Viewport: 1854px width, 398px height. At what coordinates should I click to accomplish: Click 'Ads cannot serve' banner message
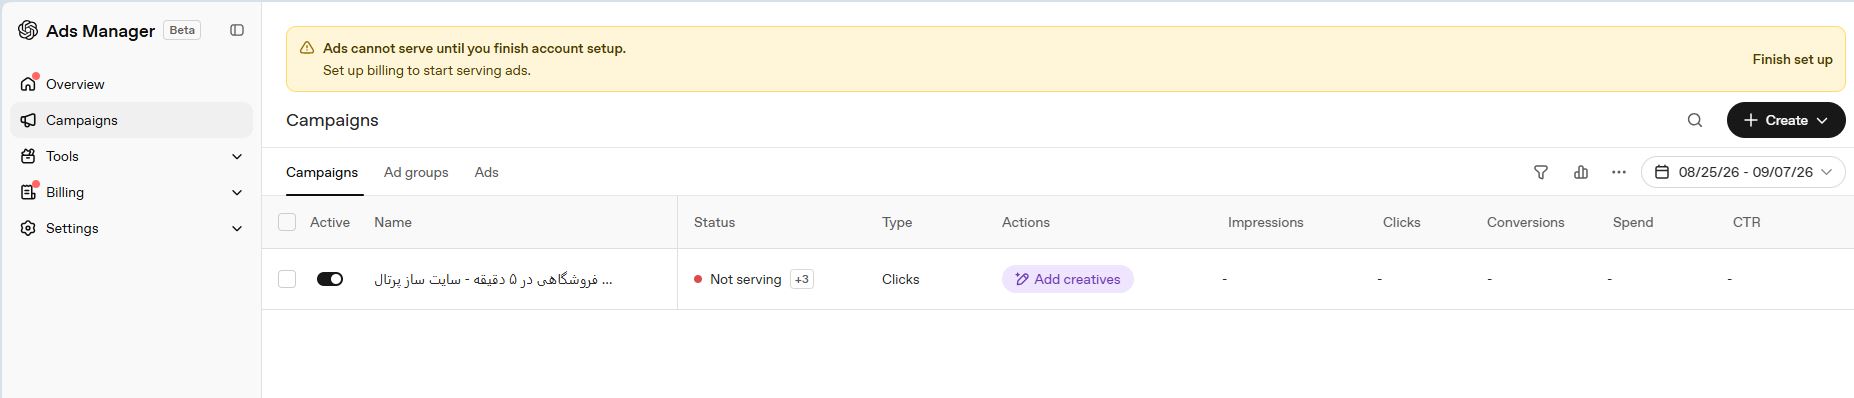click(474, 48)
